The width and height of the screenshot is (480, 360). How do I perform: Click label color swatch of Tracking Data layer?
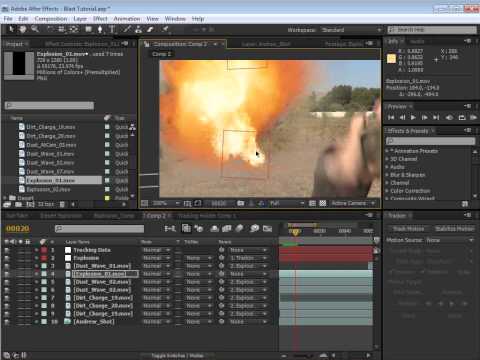44,250
